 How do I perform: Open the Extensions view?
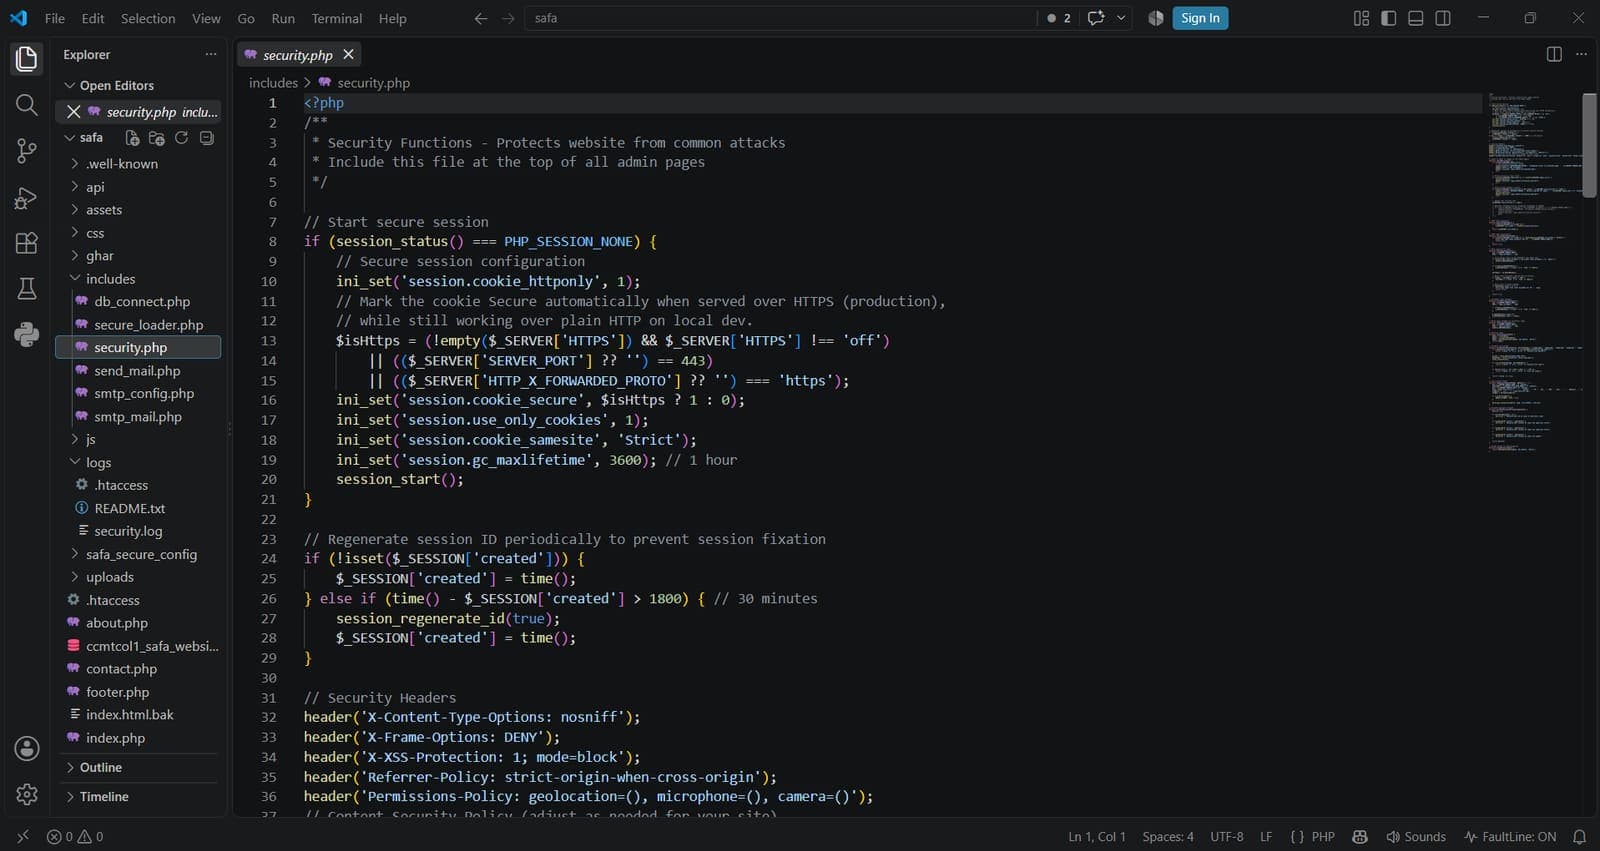pos(27,243)
